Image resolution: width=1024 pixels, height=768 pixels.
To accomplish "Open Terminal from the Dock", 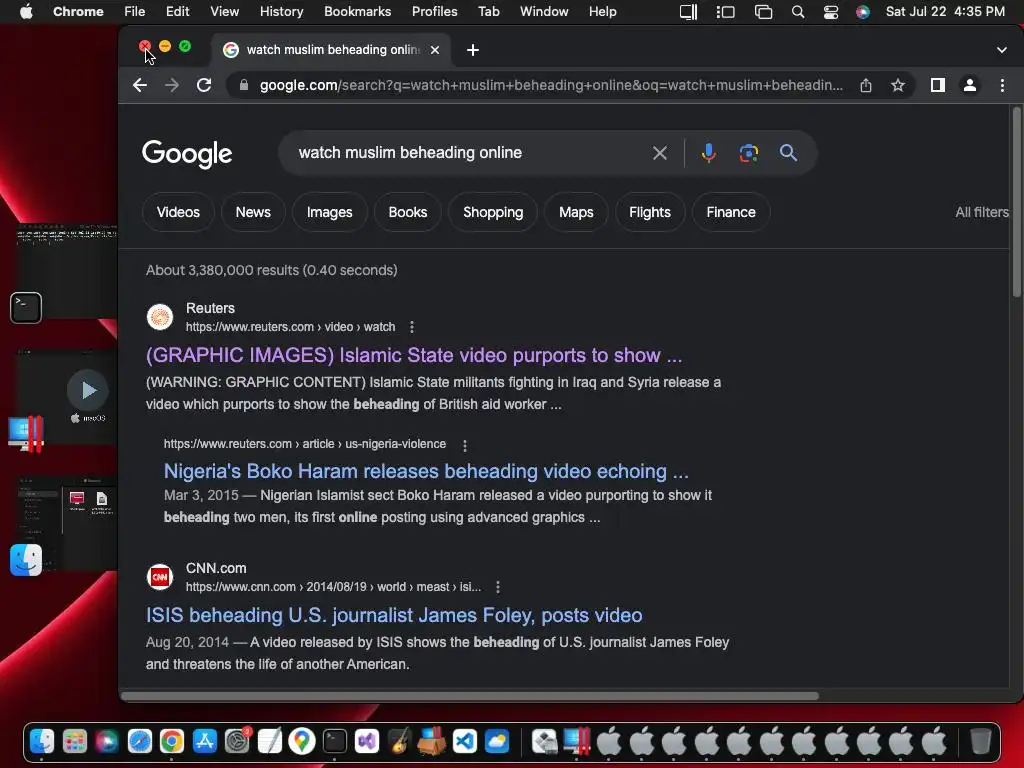I will [334, 741].
